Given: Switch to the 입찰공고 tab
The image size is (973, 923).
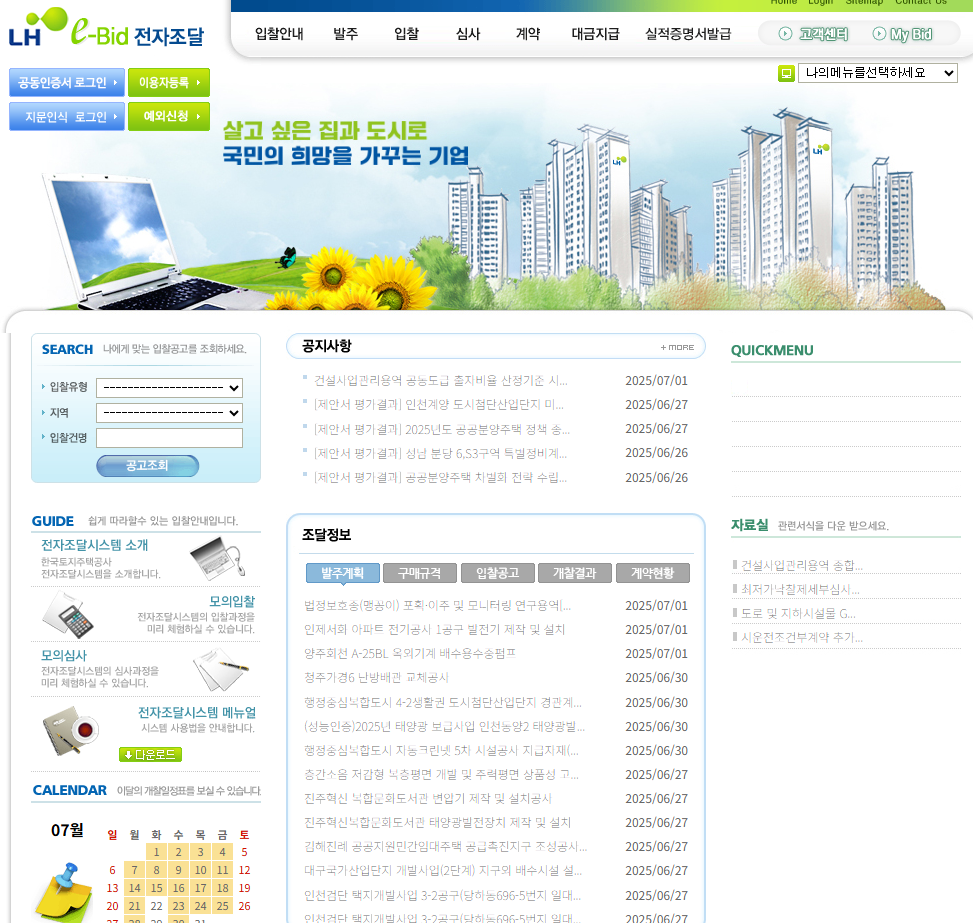Looking at the screenshot, I should coord(498,573).
